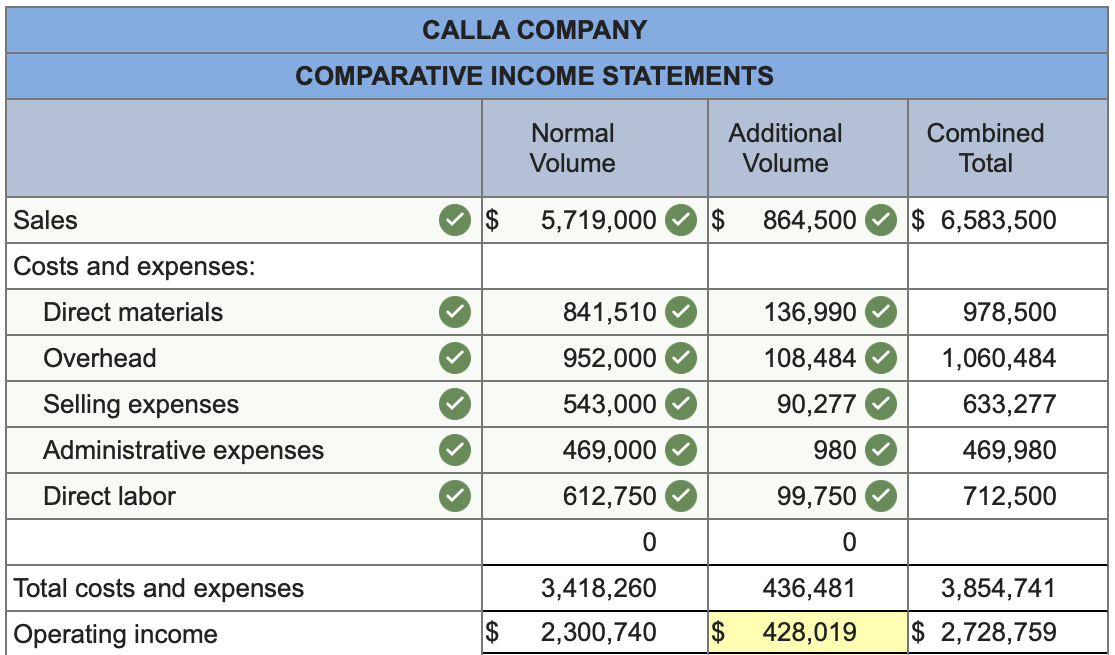Select the highlighted 428,019 operating income cell
This screenshot has height=655, width=1115.
click(x=806, y=631)
